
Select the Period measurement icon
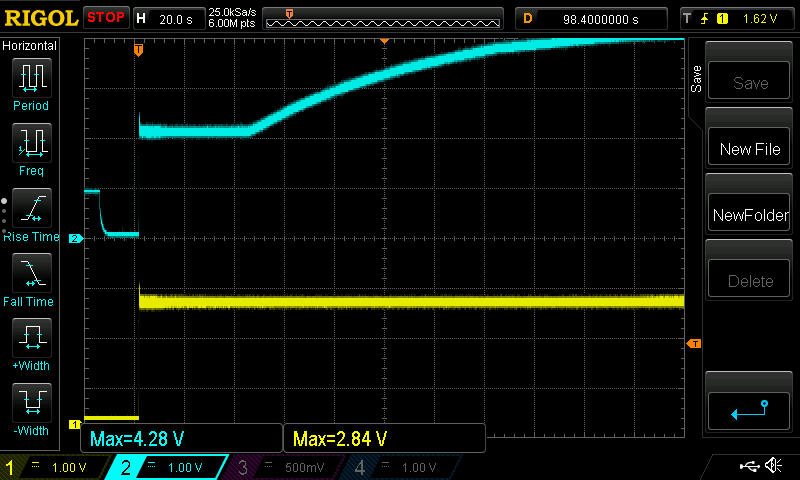pos(31,78)
